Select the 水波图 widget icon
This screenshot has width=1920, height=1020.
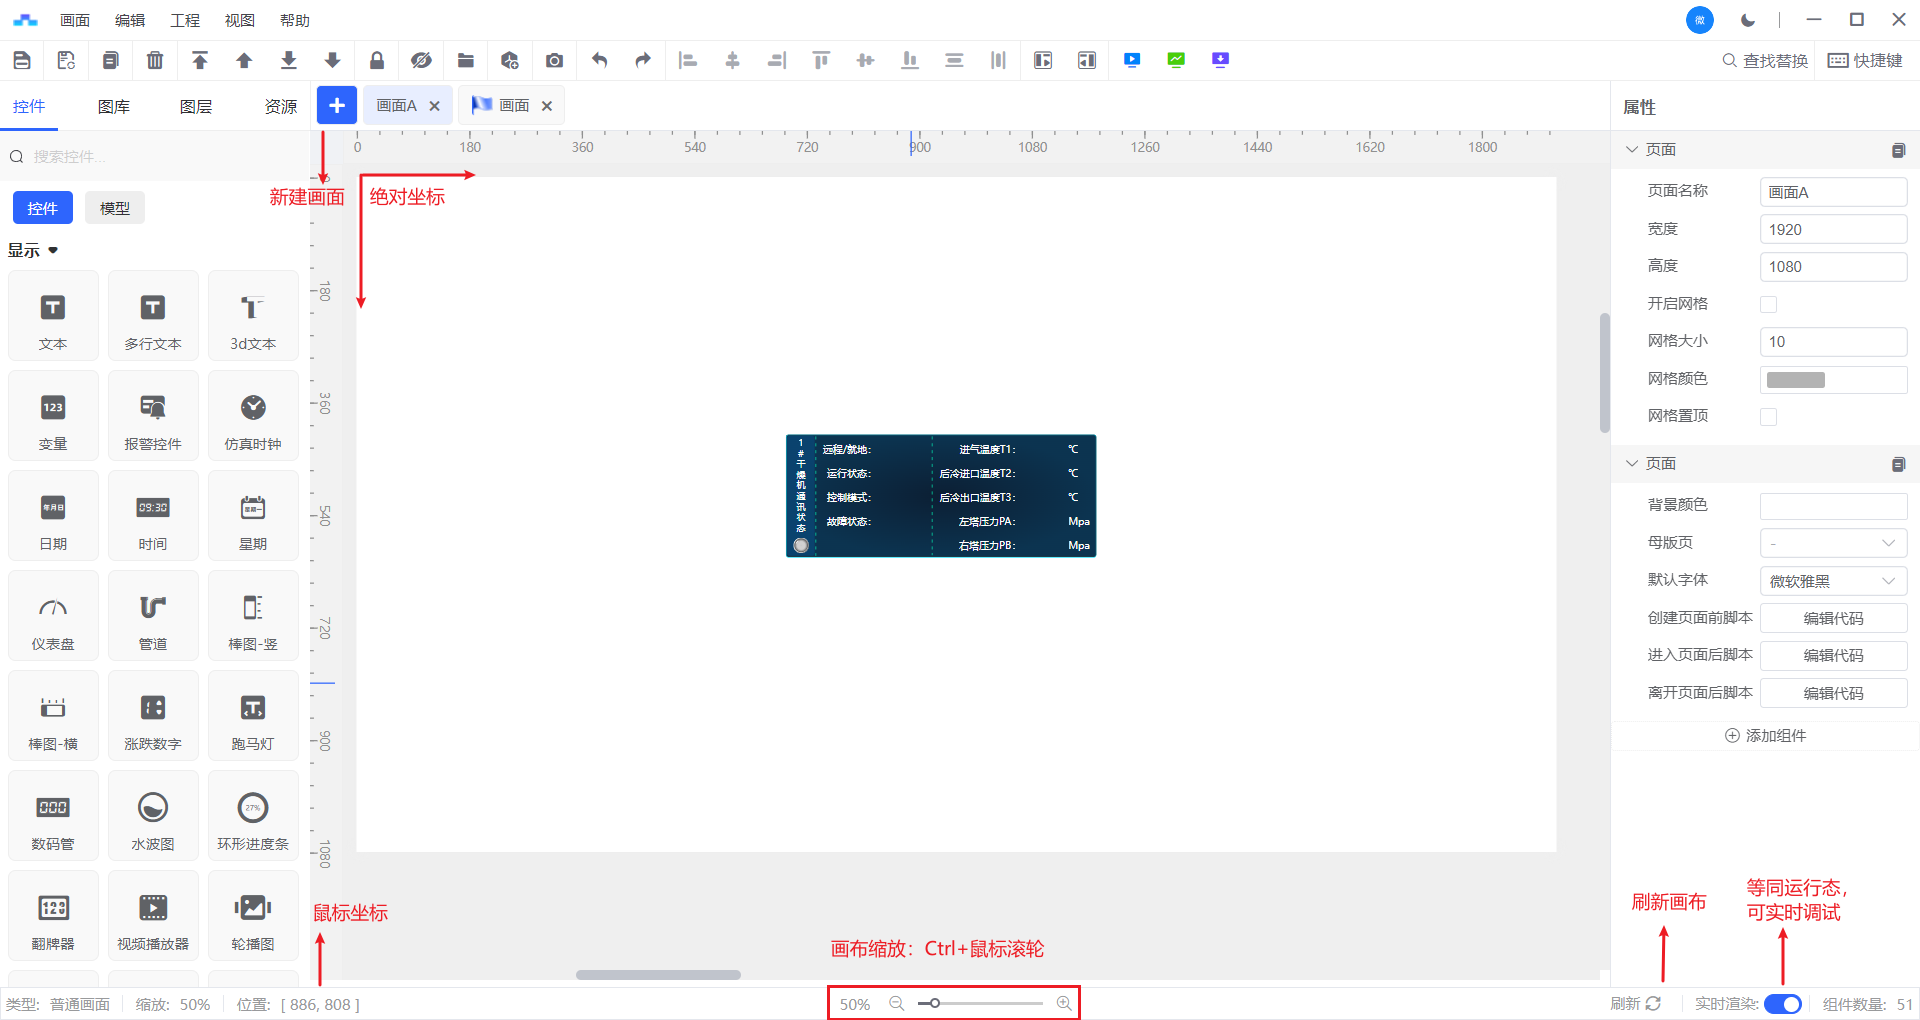153,816
